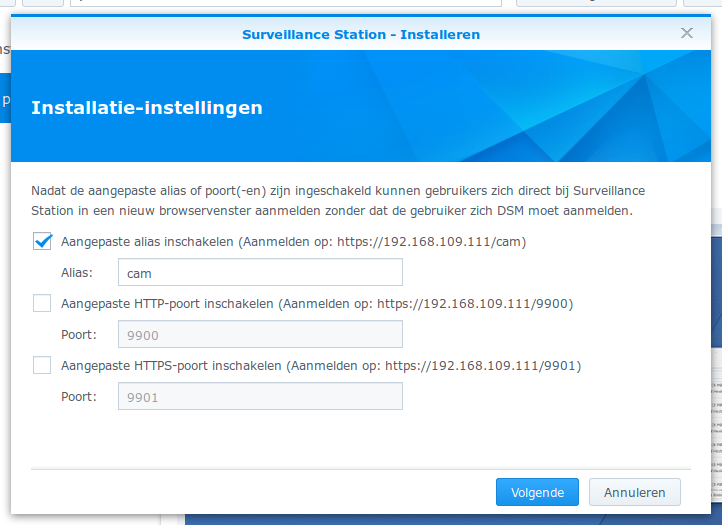Click the HTTP Poort field showing 9900
The width and height of the screenshot is (722, 525).
click(260, 334)
